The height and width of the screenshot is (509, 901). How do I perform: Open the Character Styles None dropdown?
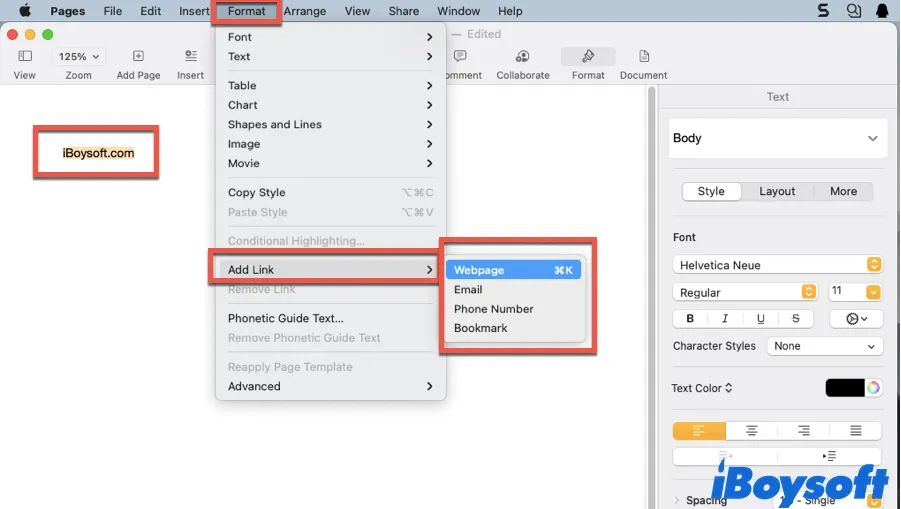click(x=824, y=346)
